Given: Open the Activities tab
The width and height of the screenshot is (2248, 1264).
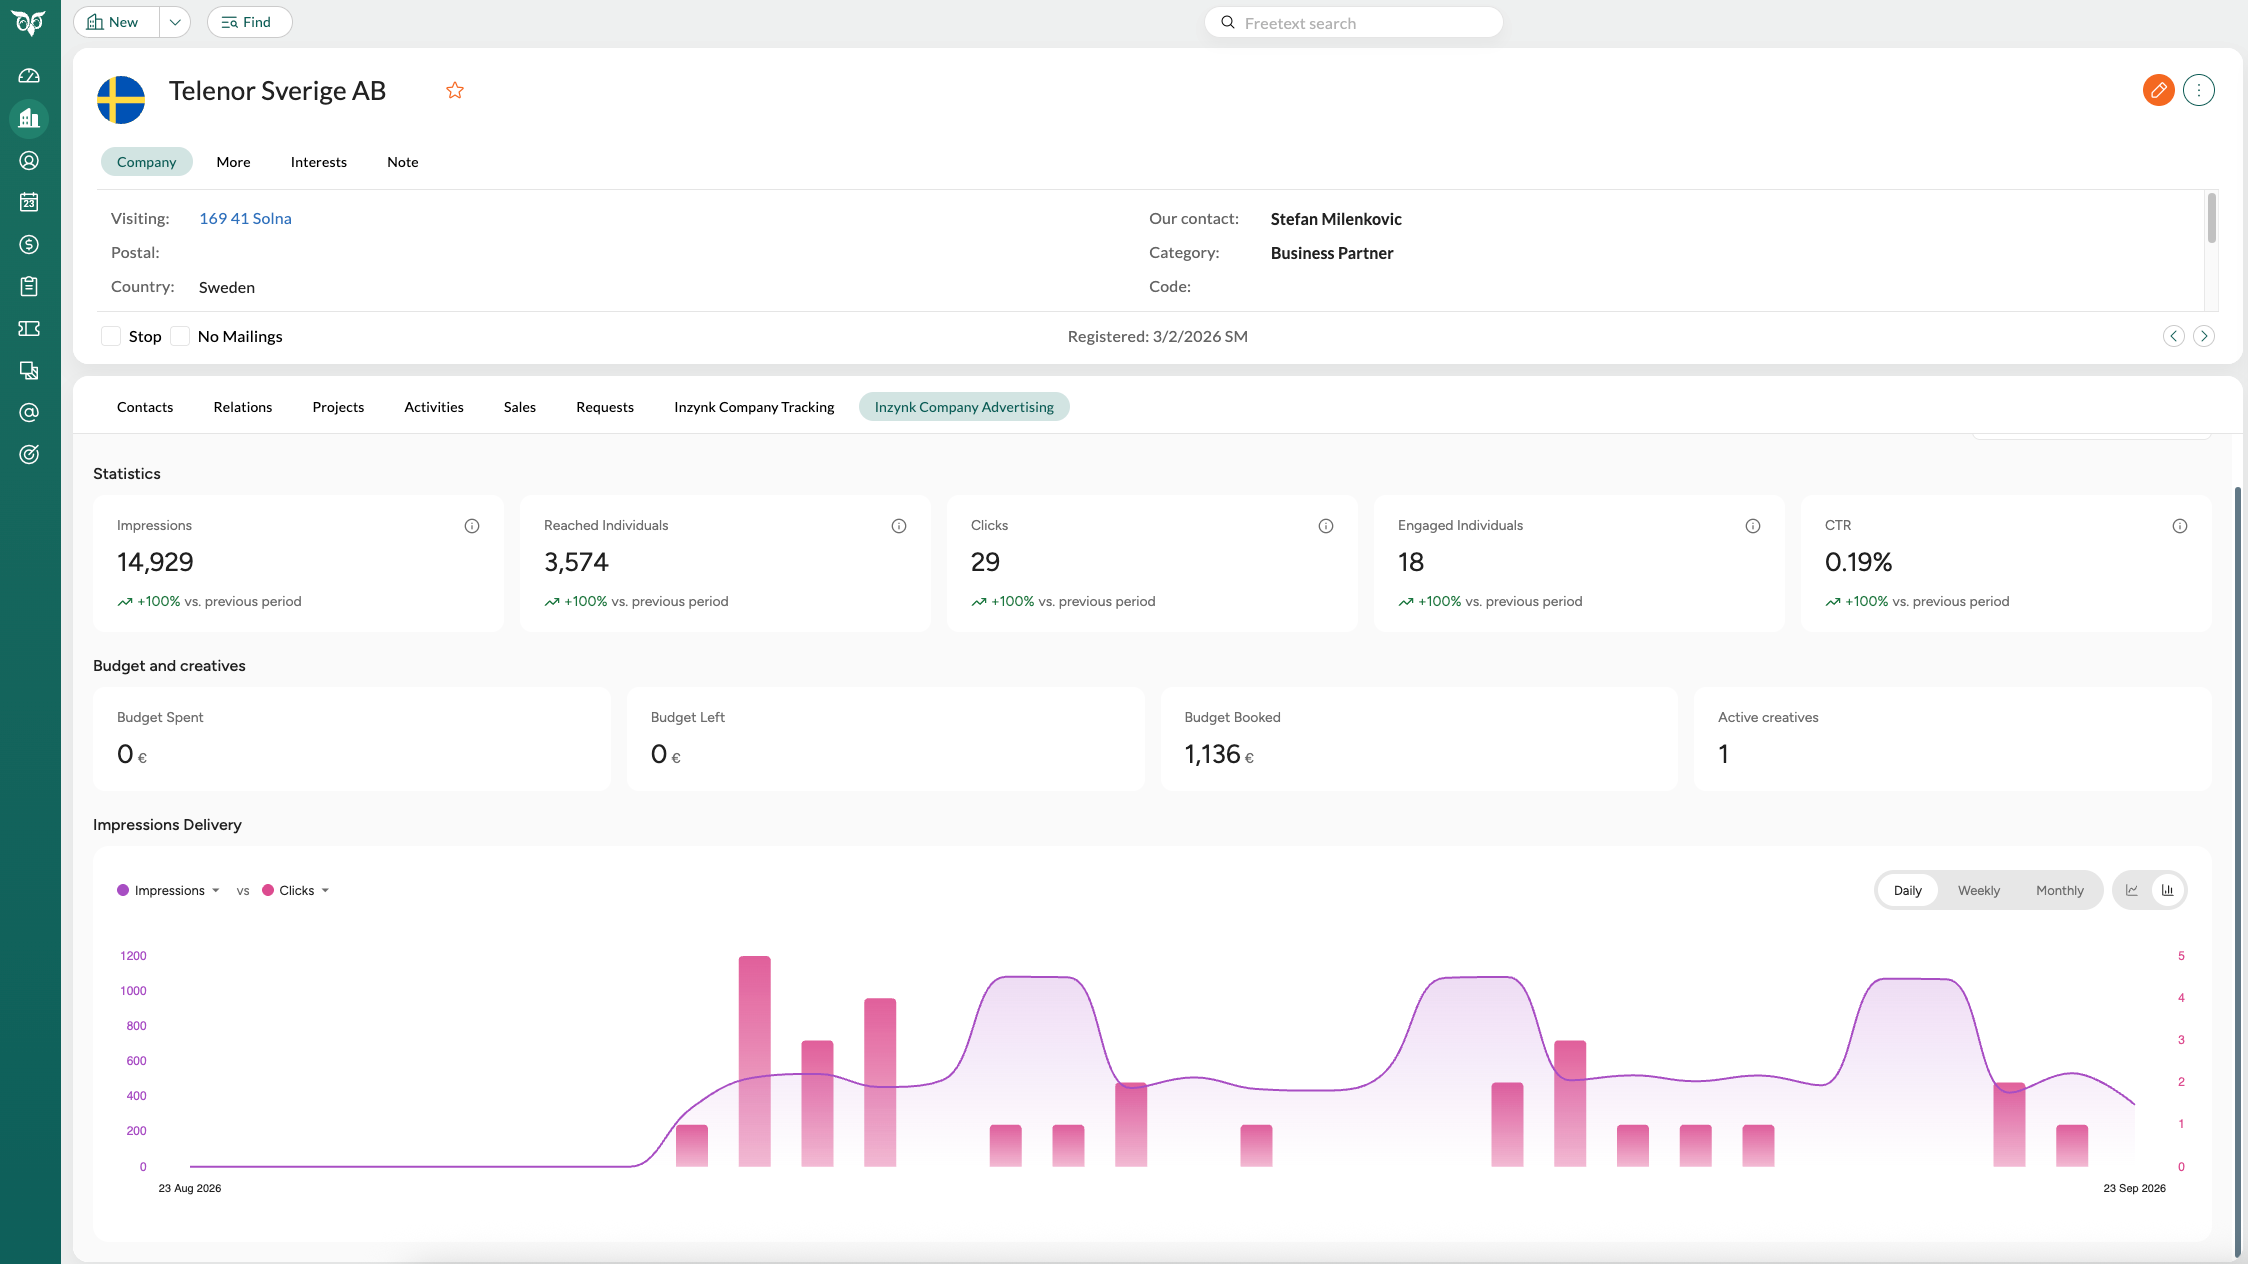Looking at the screenshot, I should [x=434, y=407].
